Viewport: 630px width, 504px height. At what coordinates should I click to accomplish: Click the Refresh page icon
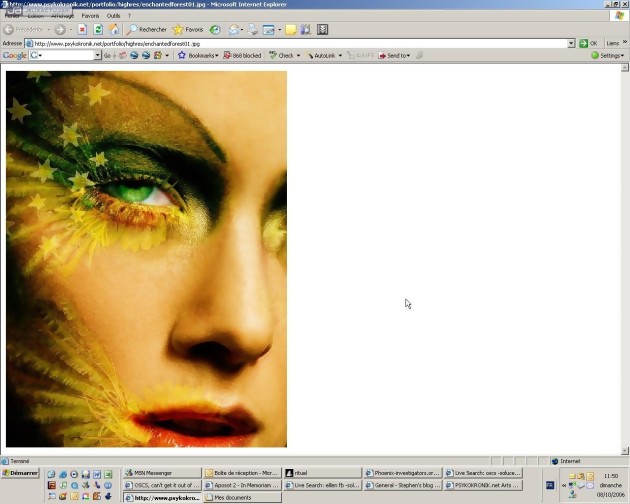tap(98, 30)
